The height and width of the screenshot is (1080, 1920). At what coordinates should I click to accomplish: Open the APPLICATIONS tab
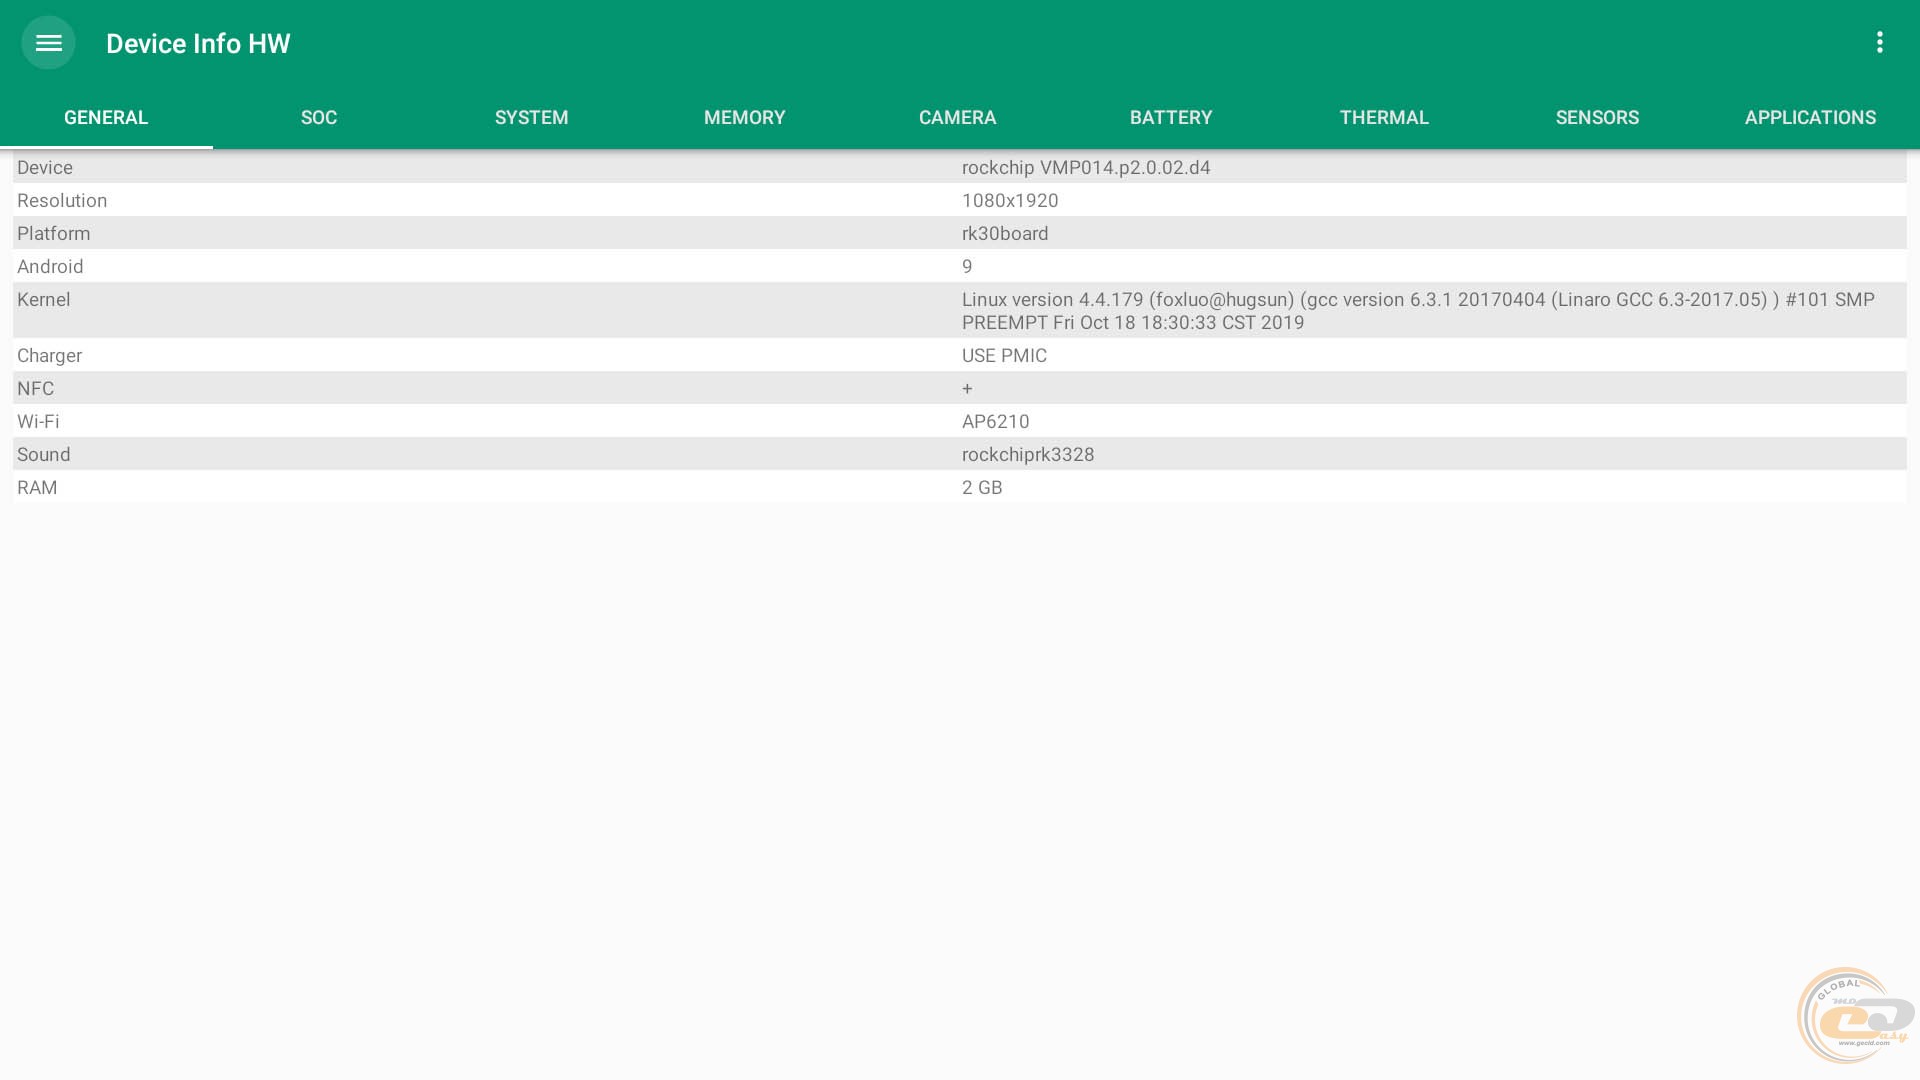1810,118
